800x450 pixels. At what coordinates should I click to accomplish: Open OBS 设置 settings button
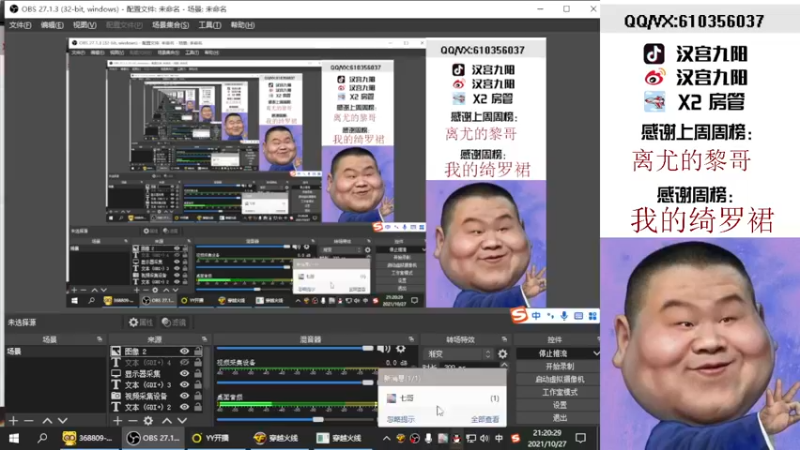coord(560,405)
